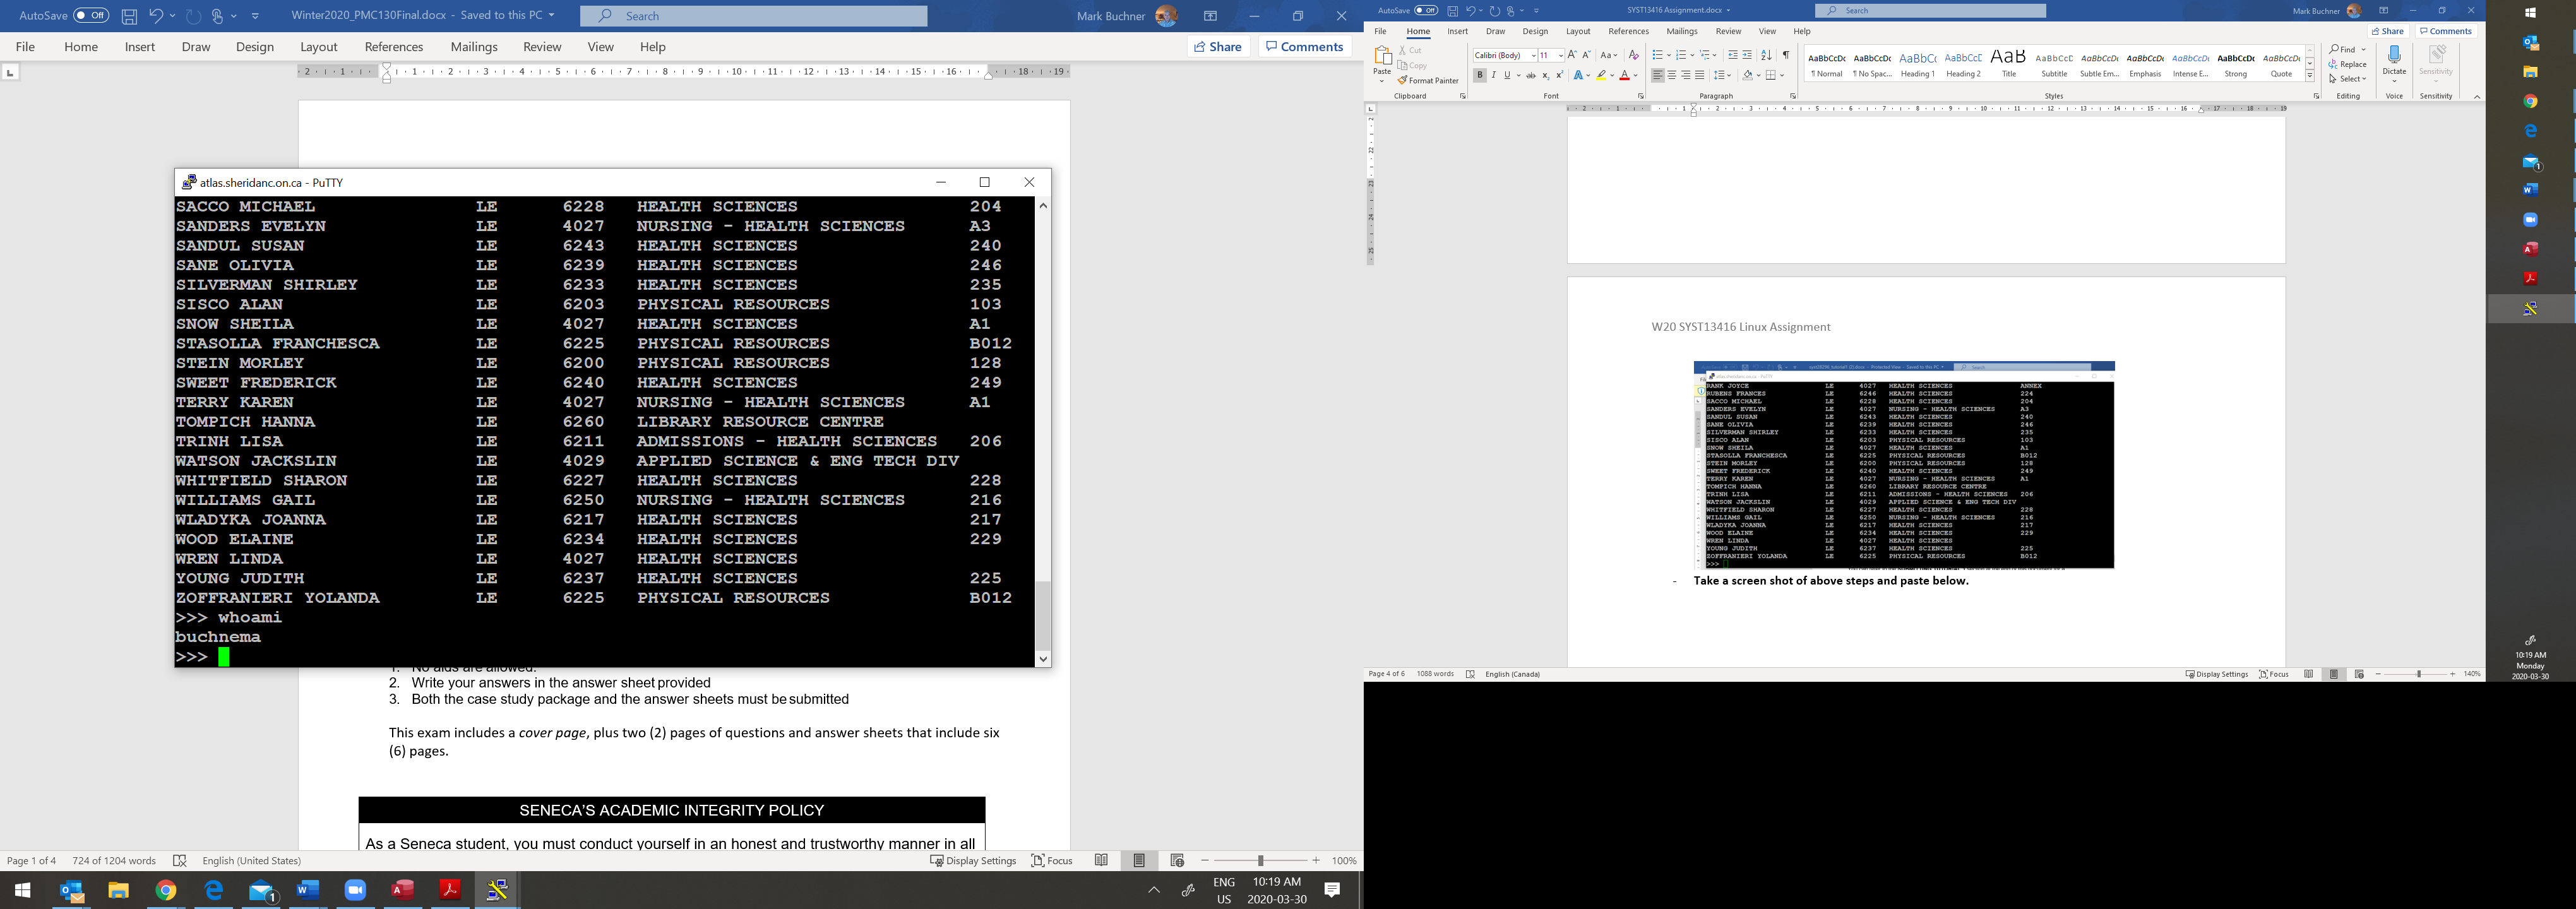The image size is (2576, 909).
Task: Open the Layout tab in right Word window
Action: [1578, 31]
